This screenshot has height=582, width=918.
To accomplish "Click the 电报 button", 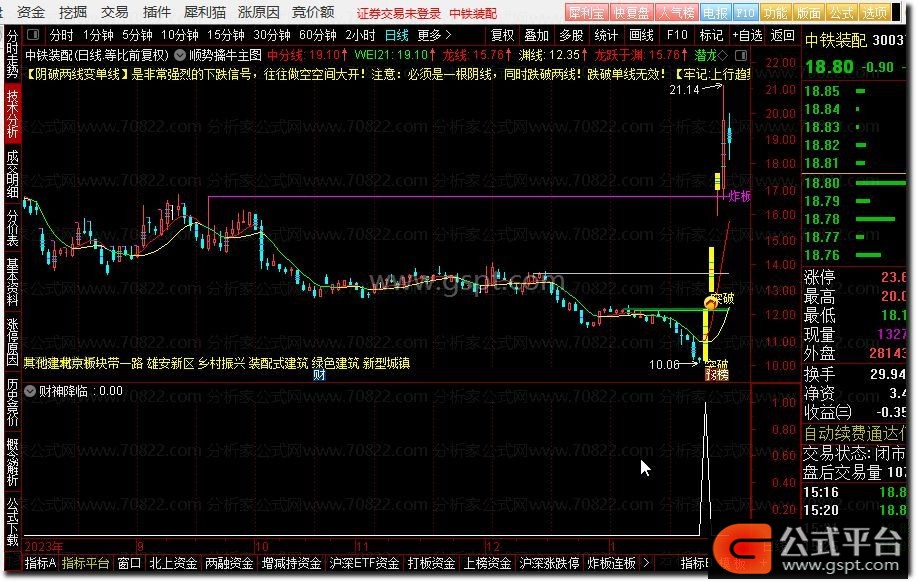I will click(x=715, y=12).
